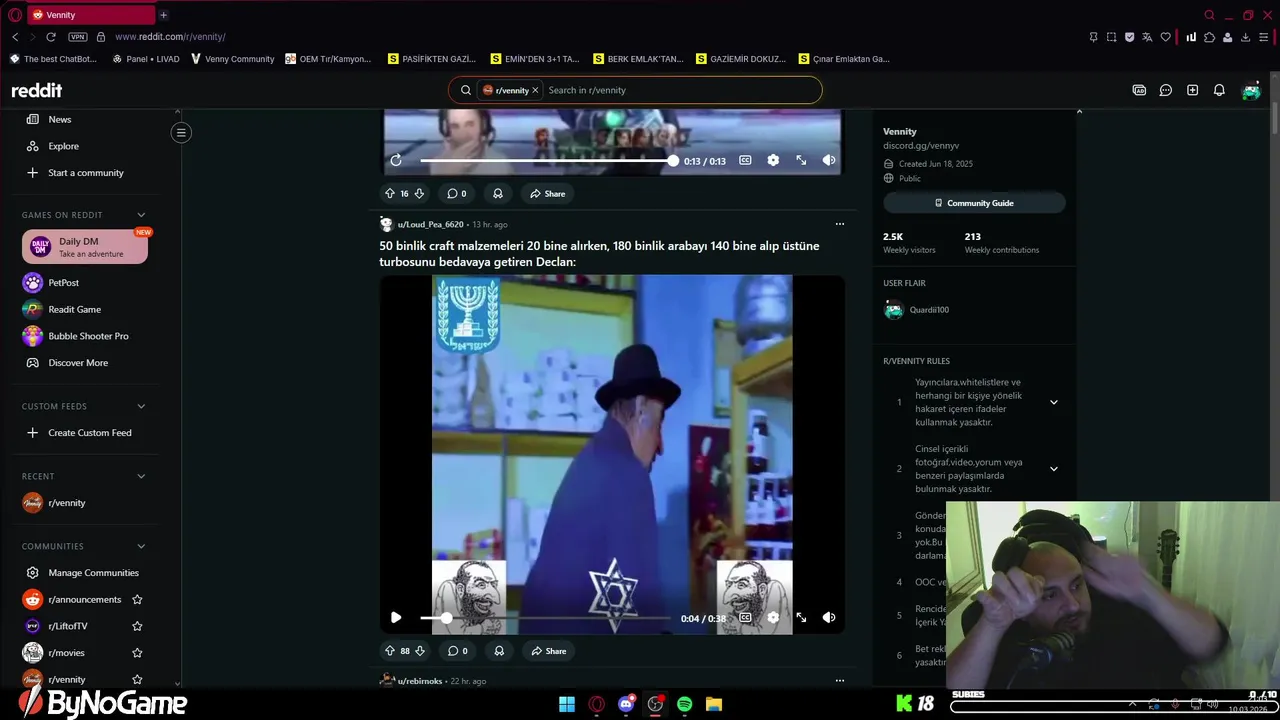
Task: Expand community rule 2
Action: [1053, 469]
